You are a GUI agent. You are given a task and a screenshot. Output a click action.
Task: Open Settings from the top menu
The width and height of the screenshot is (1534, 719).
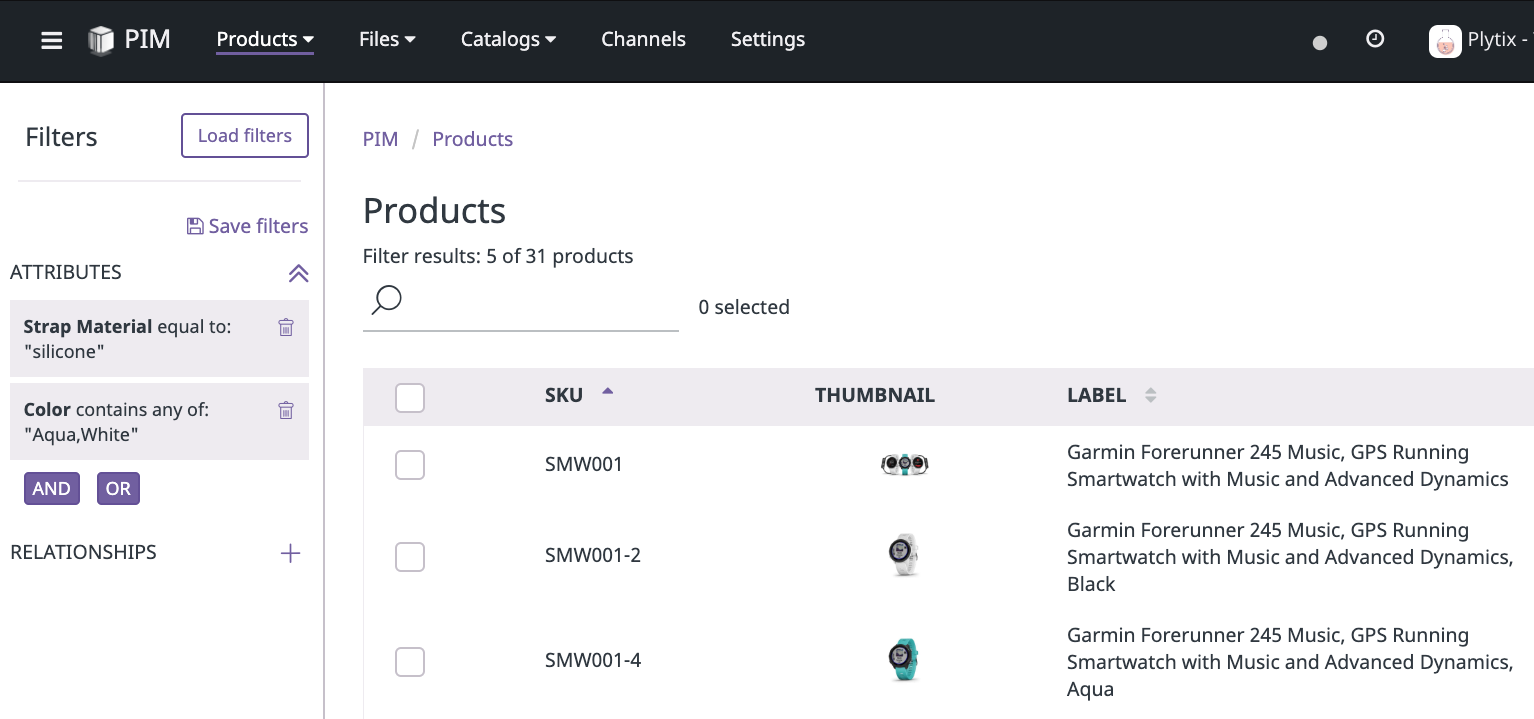coord(767,40)
